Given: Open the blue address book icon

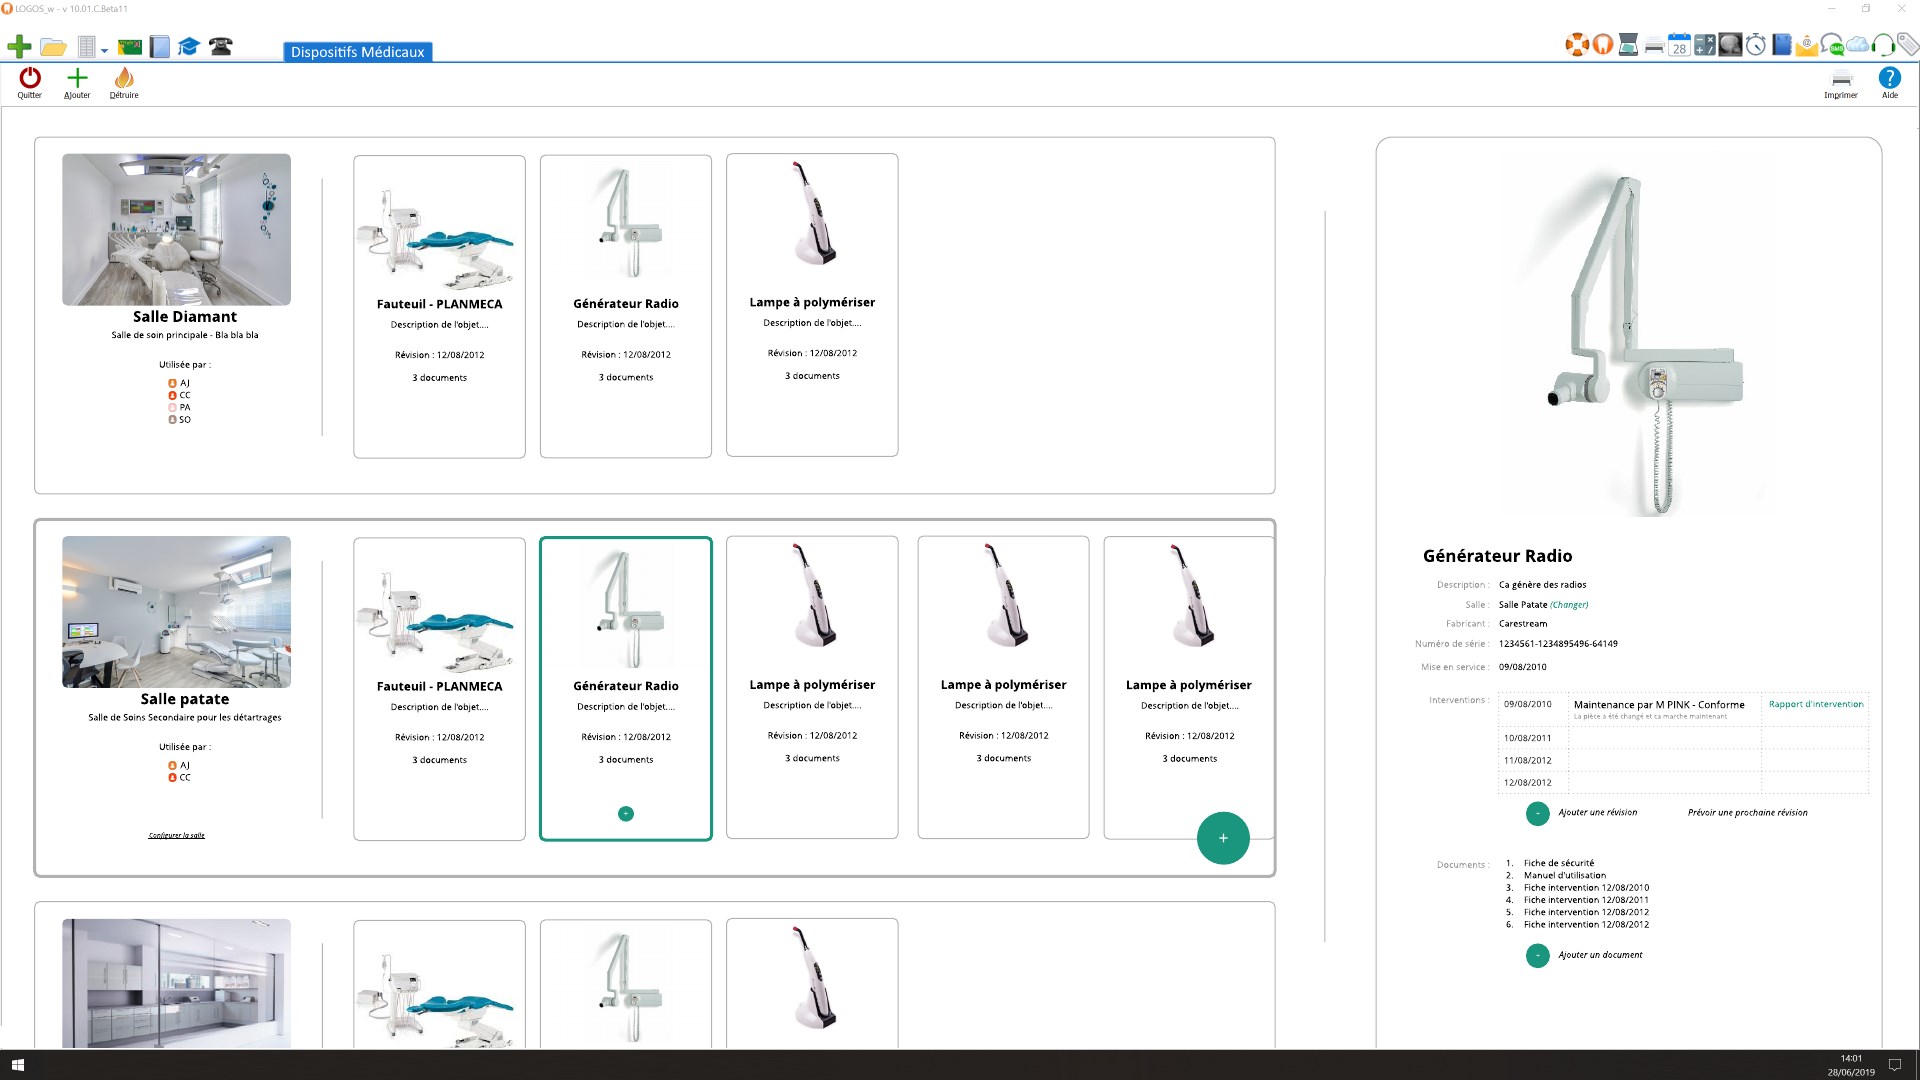Looking at the screenshot, I should click(x=1781, y=45).
